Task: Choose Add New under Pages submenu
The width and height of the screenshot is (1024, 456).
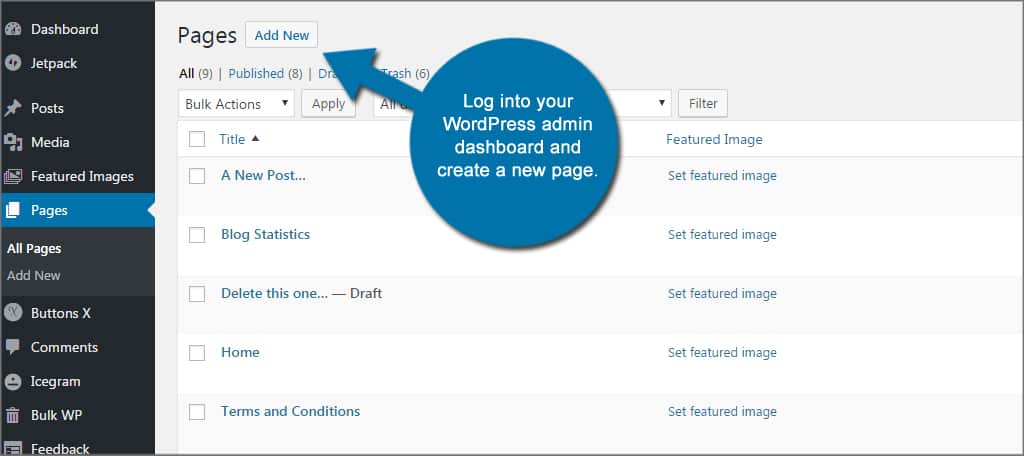Action: 33,276
